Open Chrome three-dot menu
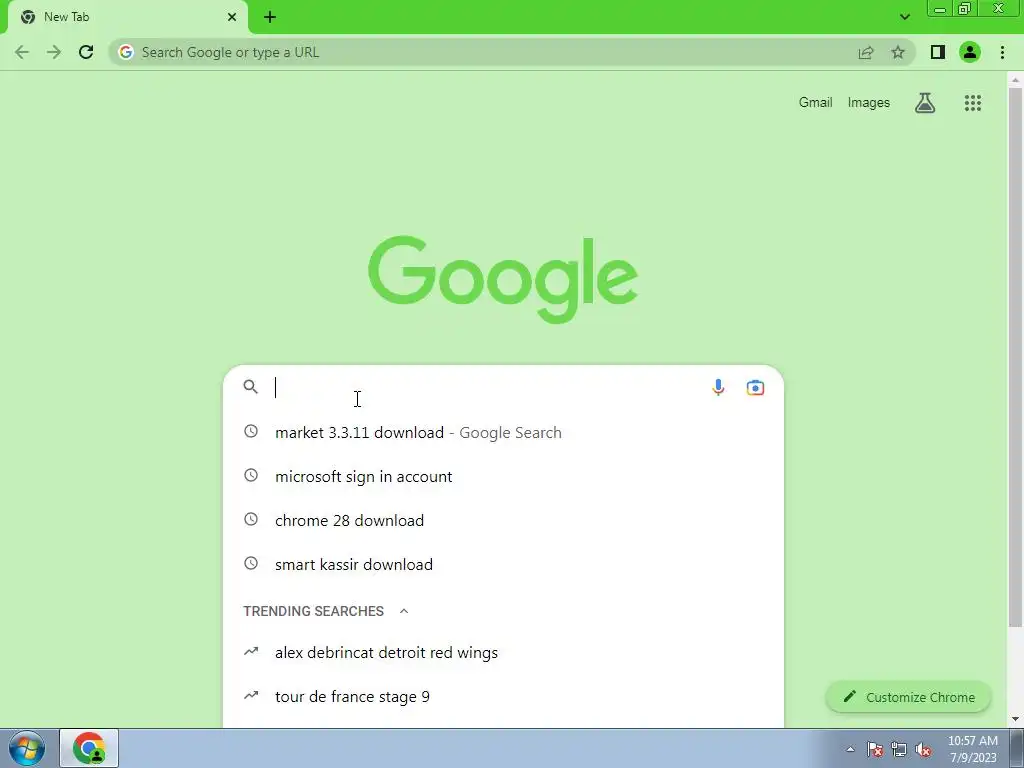This screenshot has width=1024, height=768. tap(1002, 52)
